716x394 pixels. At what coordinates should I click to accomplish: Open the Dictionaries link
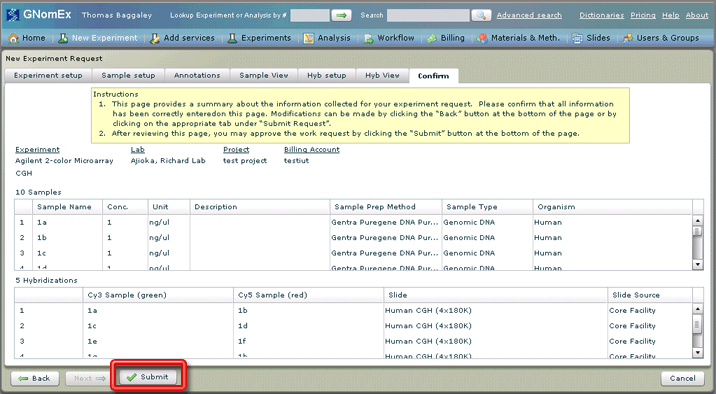[601, 16]
